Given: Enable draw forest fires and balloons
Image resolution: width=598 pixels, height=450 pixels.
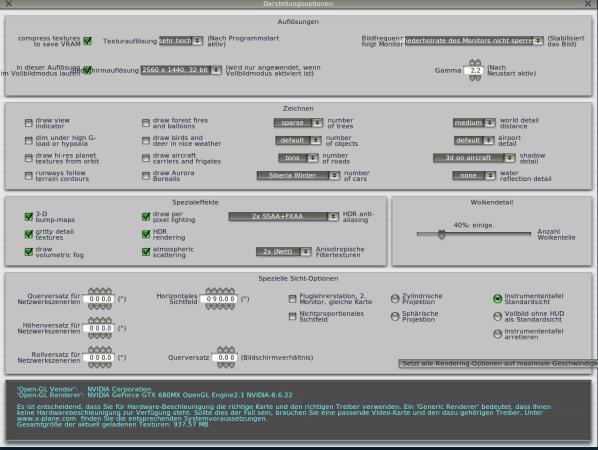Looking at the screenshot, I should 146,123.
